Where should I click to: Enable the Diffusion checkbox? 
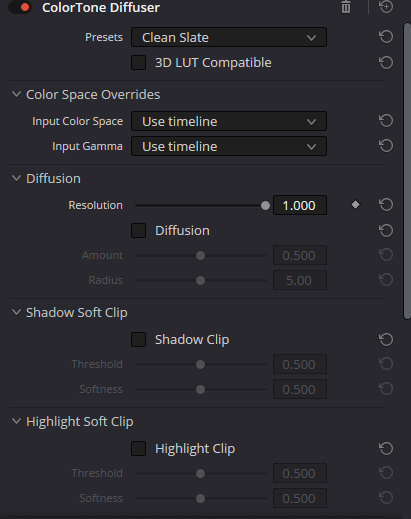pyautogui.click(x=138, y=230)
